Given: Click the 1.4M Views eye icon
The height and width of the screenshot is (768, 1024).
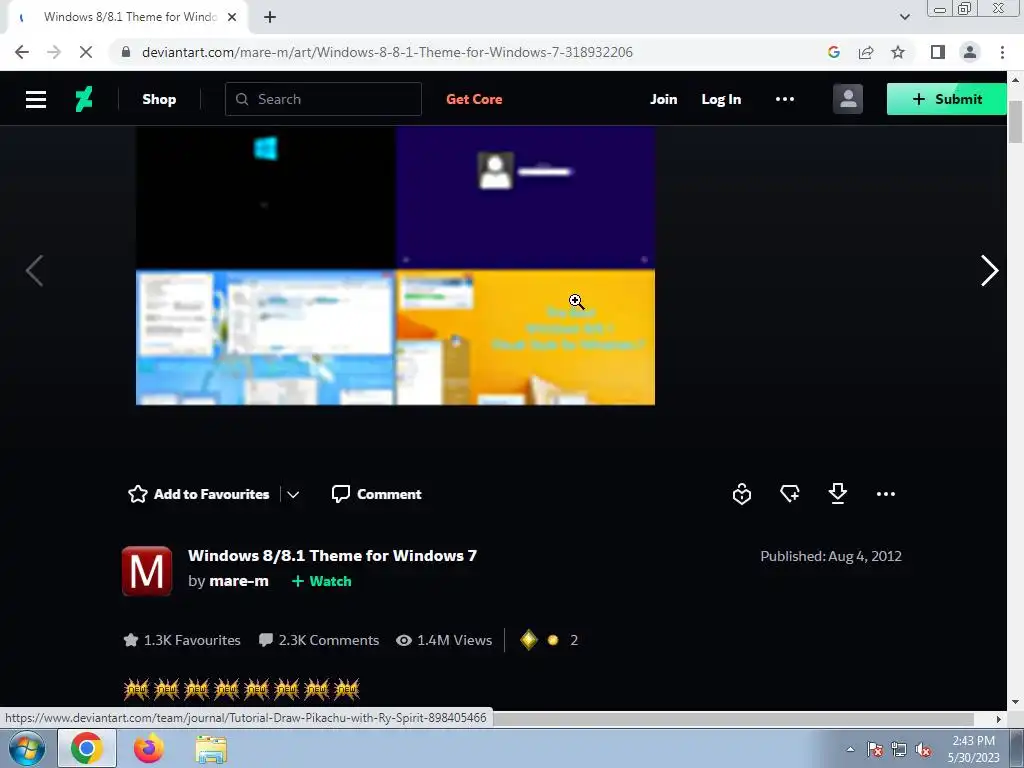Looking at the screenshot, I should click(404, 641).
